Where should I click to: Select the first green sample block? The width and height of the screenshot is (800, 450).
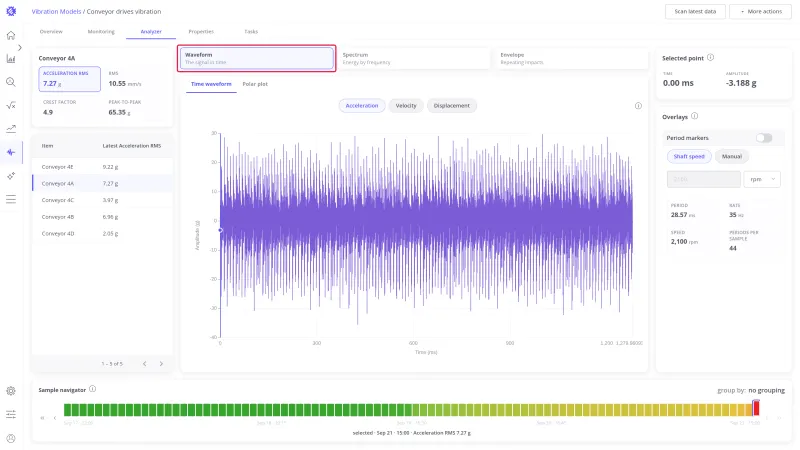(67, 409)
